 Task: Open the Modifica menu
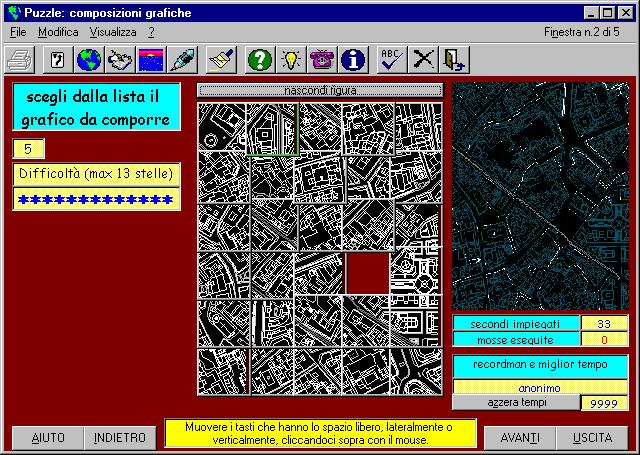coord(58,32)
